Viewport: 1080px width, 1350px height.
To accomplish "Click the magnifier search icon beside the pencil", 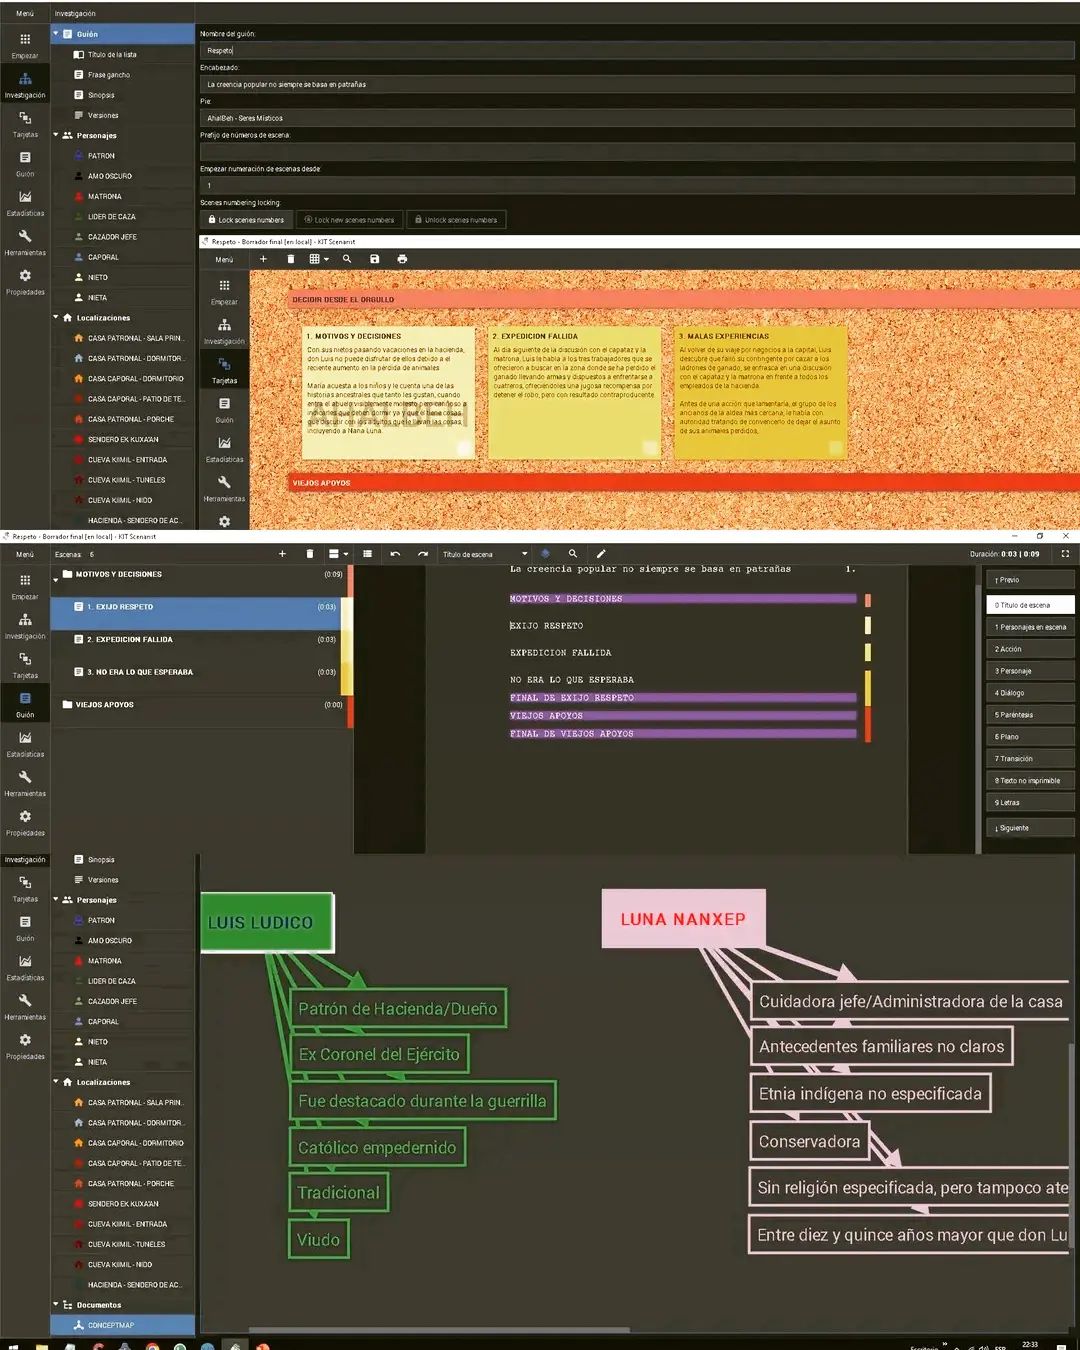I will coord(573,554).
